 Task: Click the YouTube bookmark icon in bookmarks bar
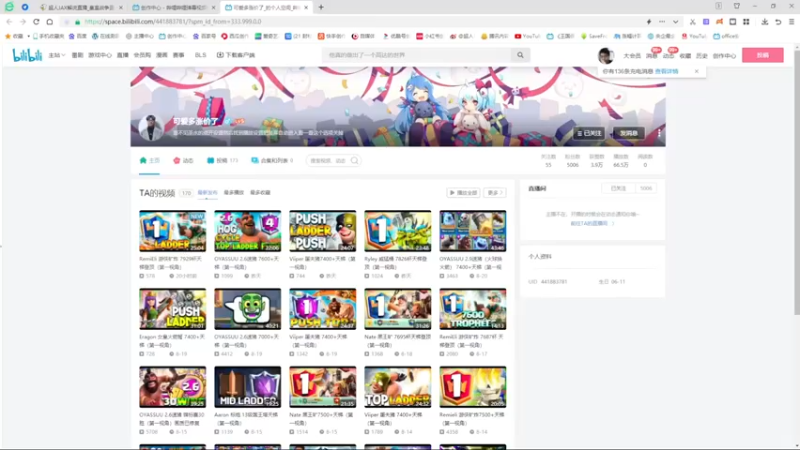pyautogui.click(x=518, y=36)
